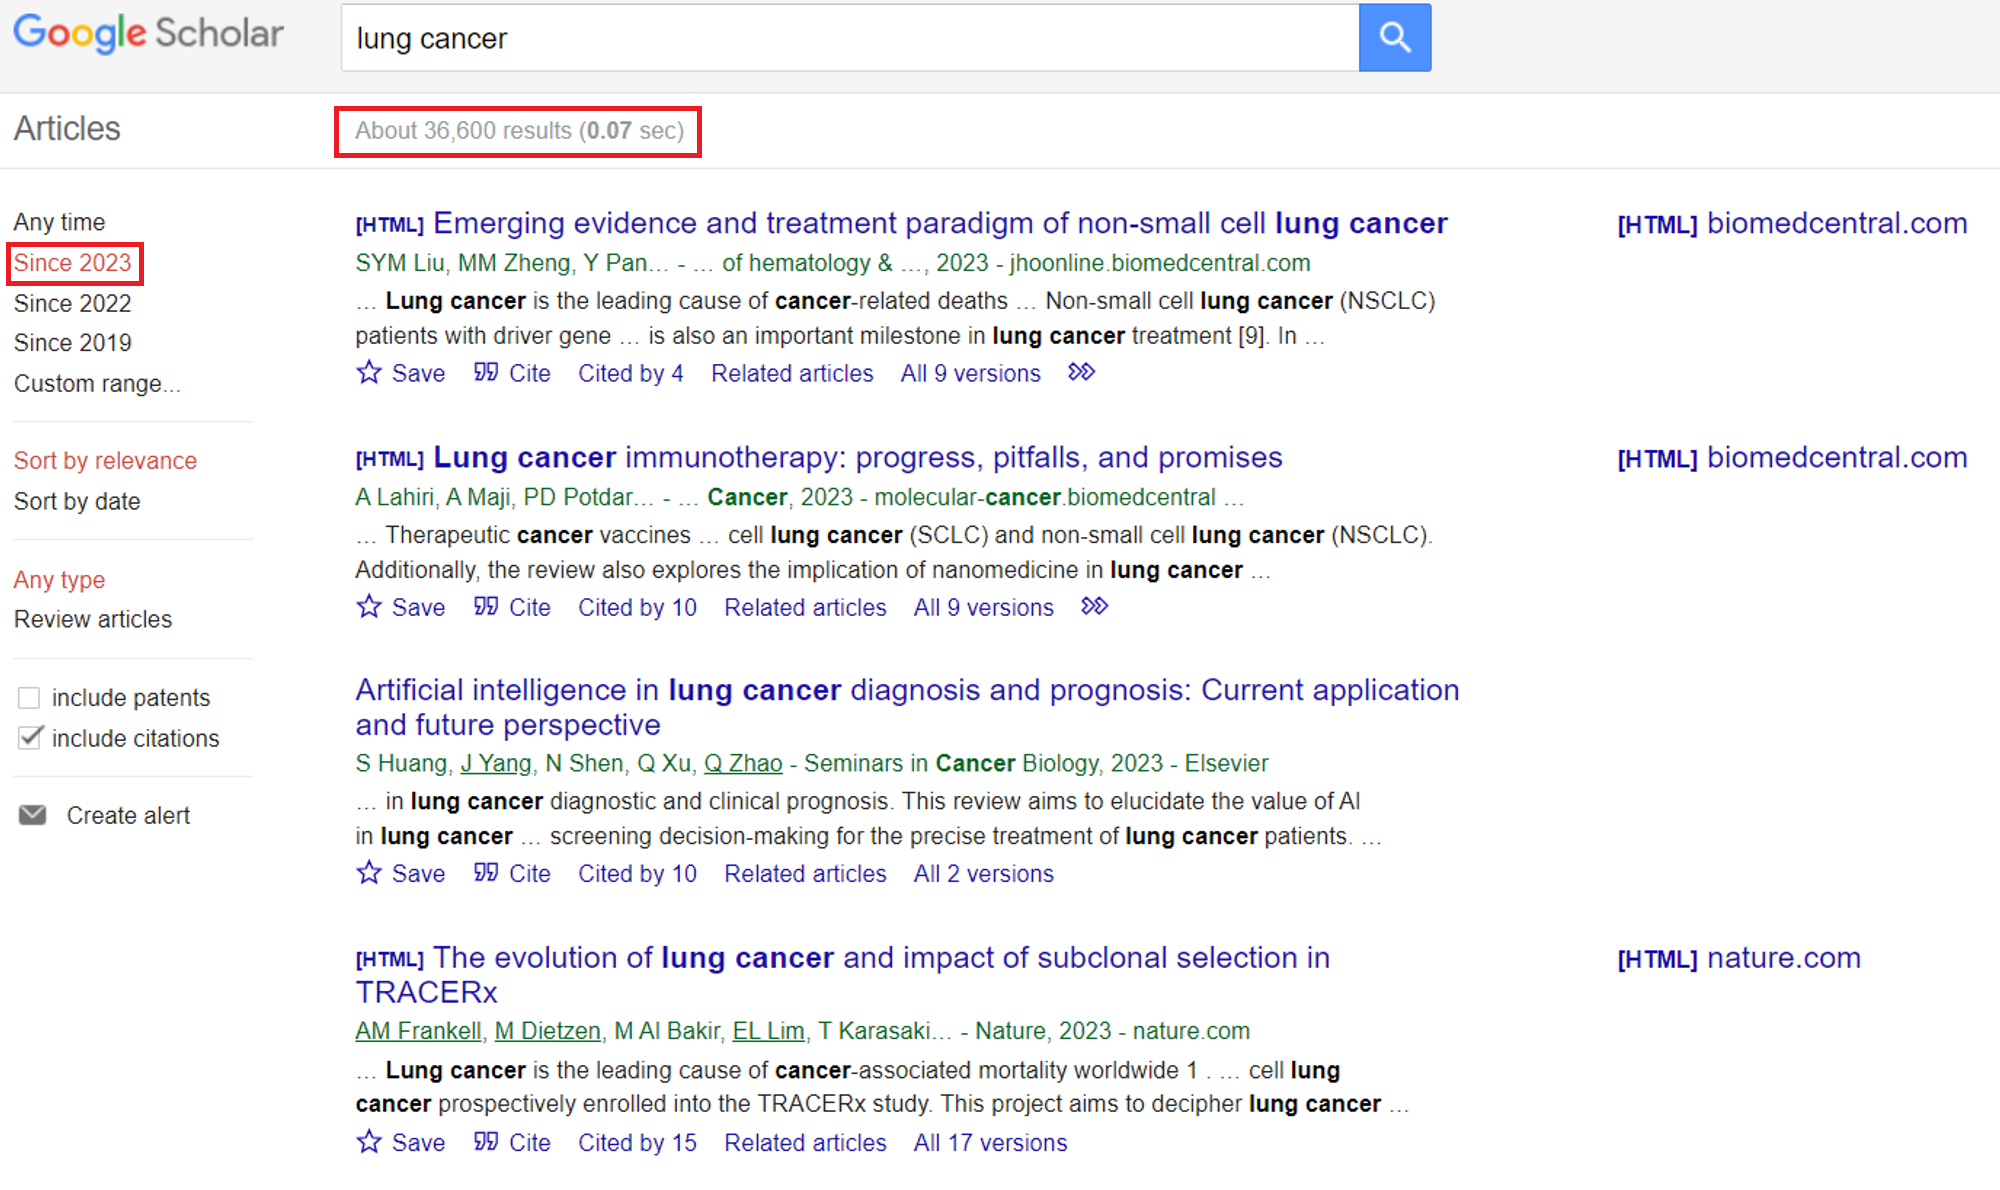Enable the include patents checkbox
This screenshot has width=2000, height=1190.
(x=29, y=697)
